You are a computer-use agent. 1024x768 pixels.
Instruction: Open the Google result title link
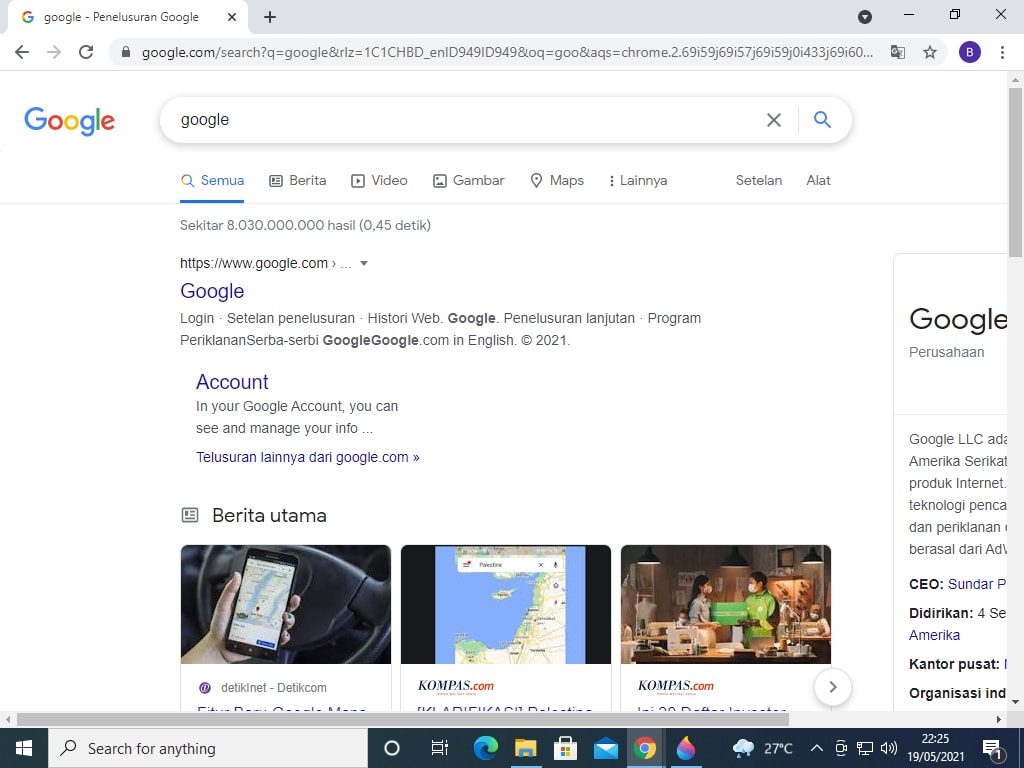212,291
